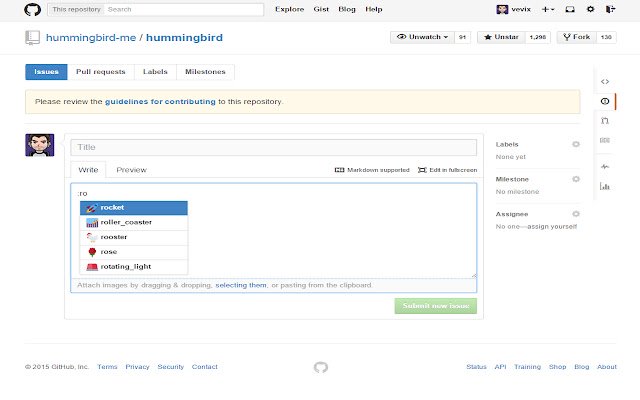Viewport: 640px width, 400px height.
Task: Open the Training footer link
Action: (x=527, y=367)
